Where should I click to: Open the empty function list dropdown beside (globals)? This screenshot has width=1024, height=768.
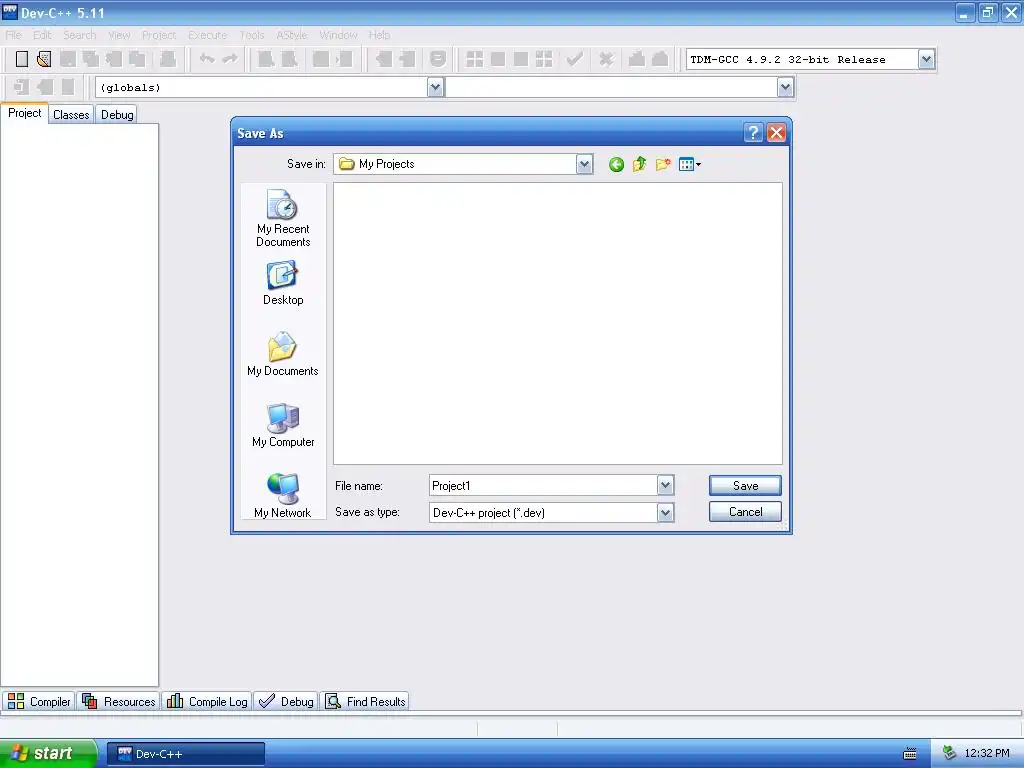pyautogui.click(x=785, y=87)
